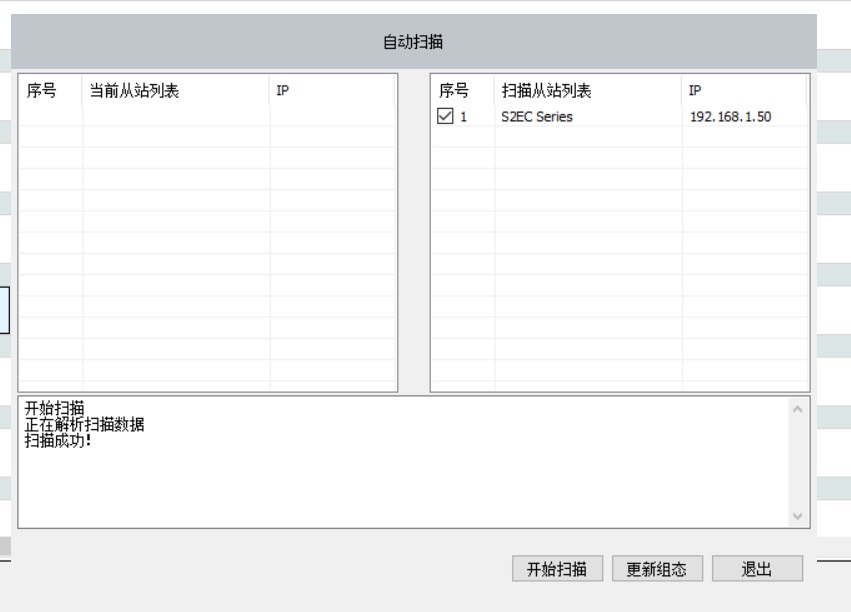Select the S2EC Series entry

coord(537,117)
